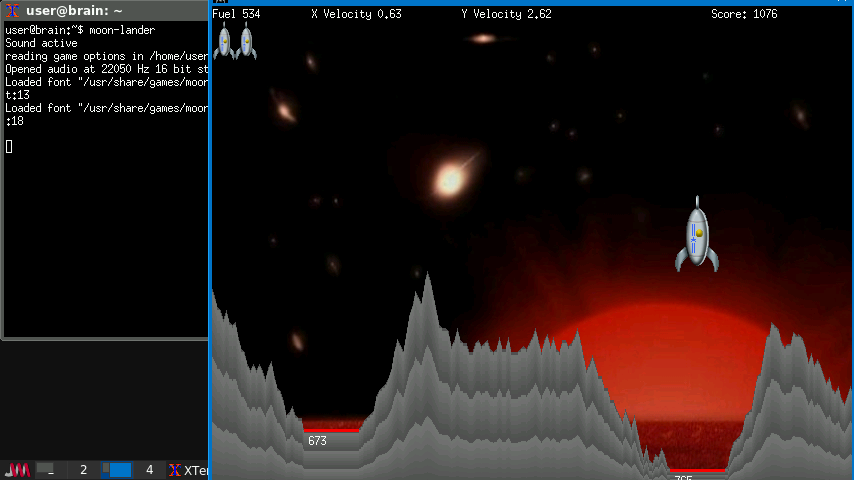Switch to virtual desktop 2
This screenshot has width=854, height=480.
click(83, 470)
